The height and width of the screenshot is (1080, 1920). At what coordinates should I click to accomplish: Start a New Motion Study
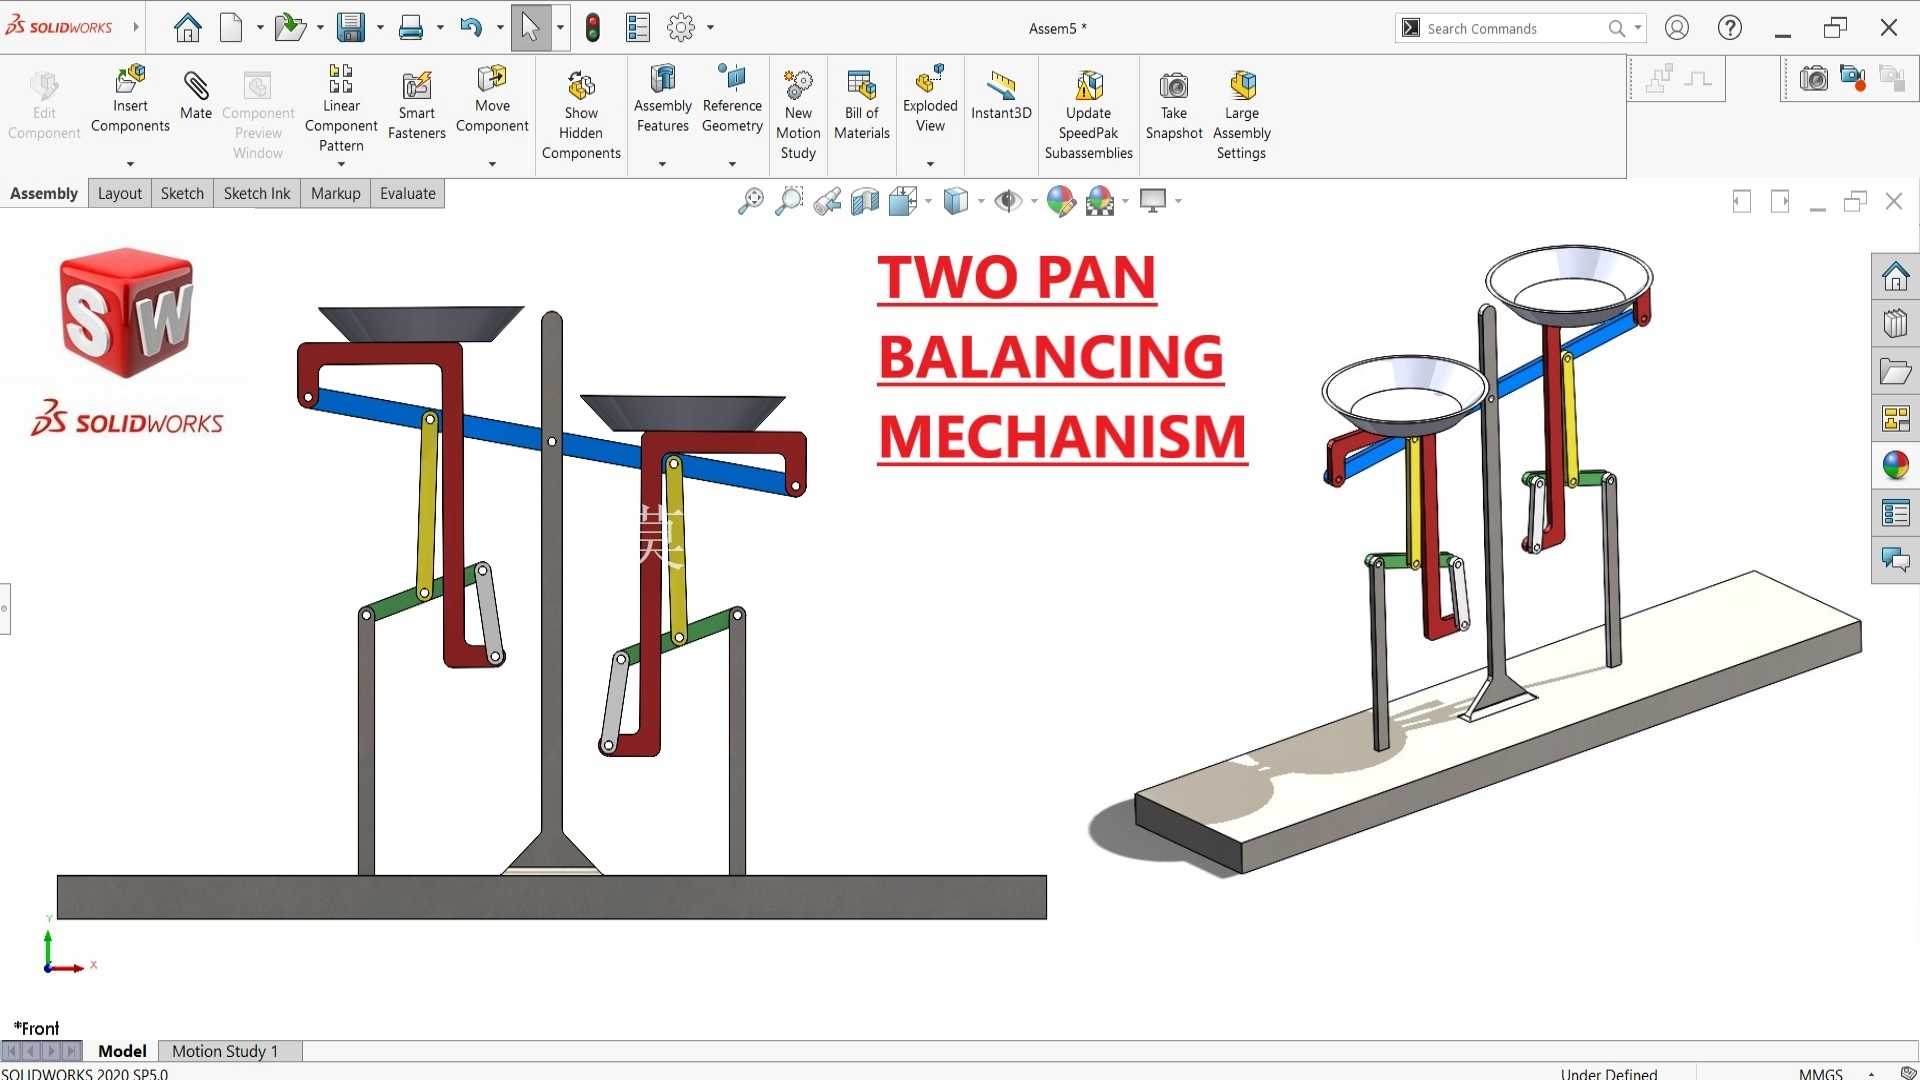pyautogui.click(x=798, y=114)
